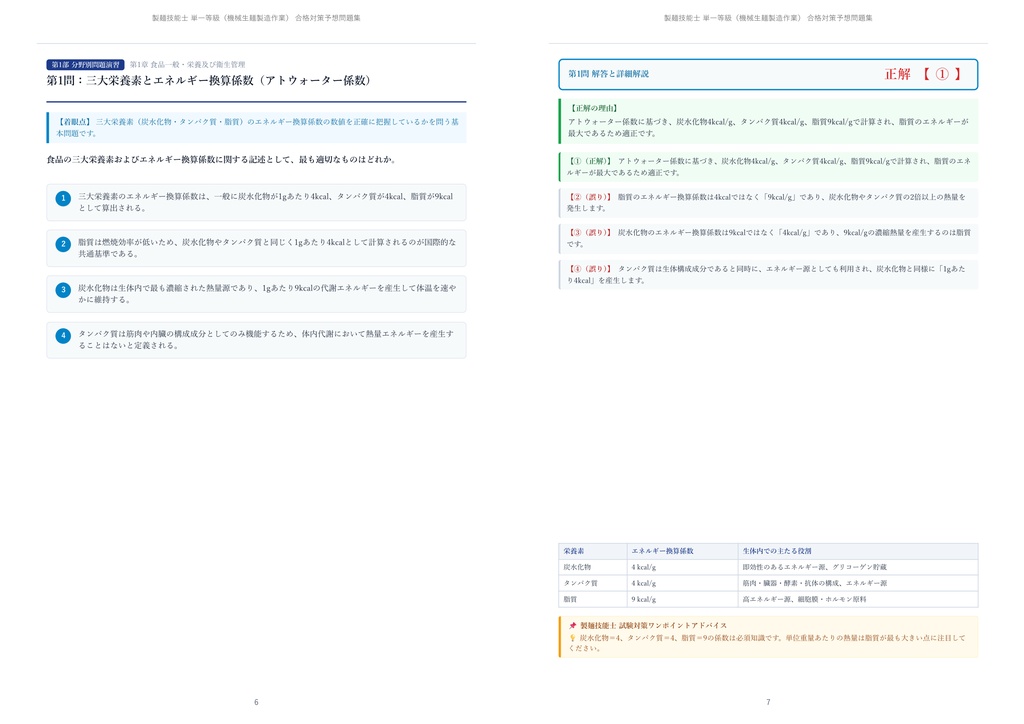Click the blue circle numbered 4
This screenshot has height=724, width=1024.
63,336
